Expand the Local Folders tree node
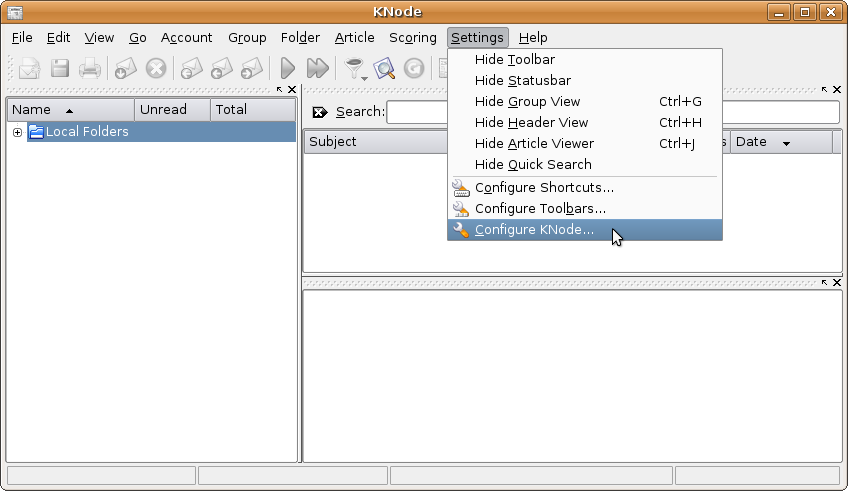The image size is (848, 491). coord(17,132)
